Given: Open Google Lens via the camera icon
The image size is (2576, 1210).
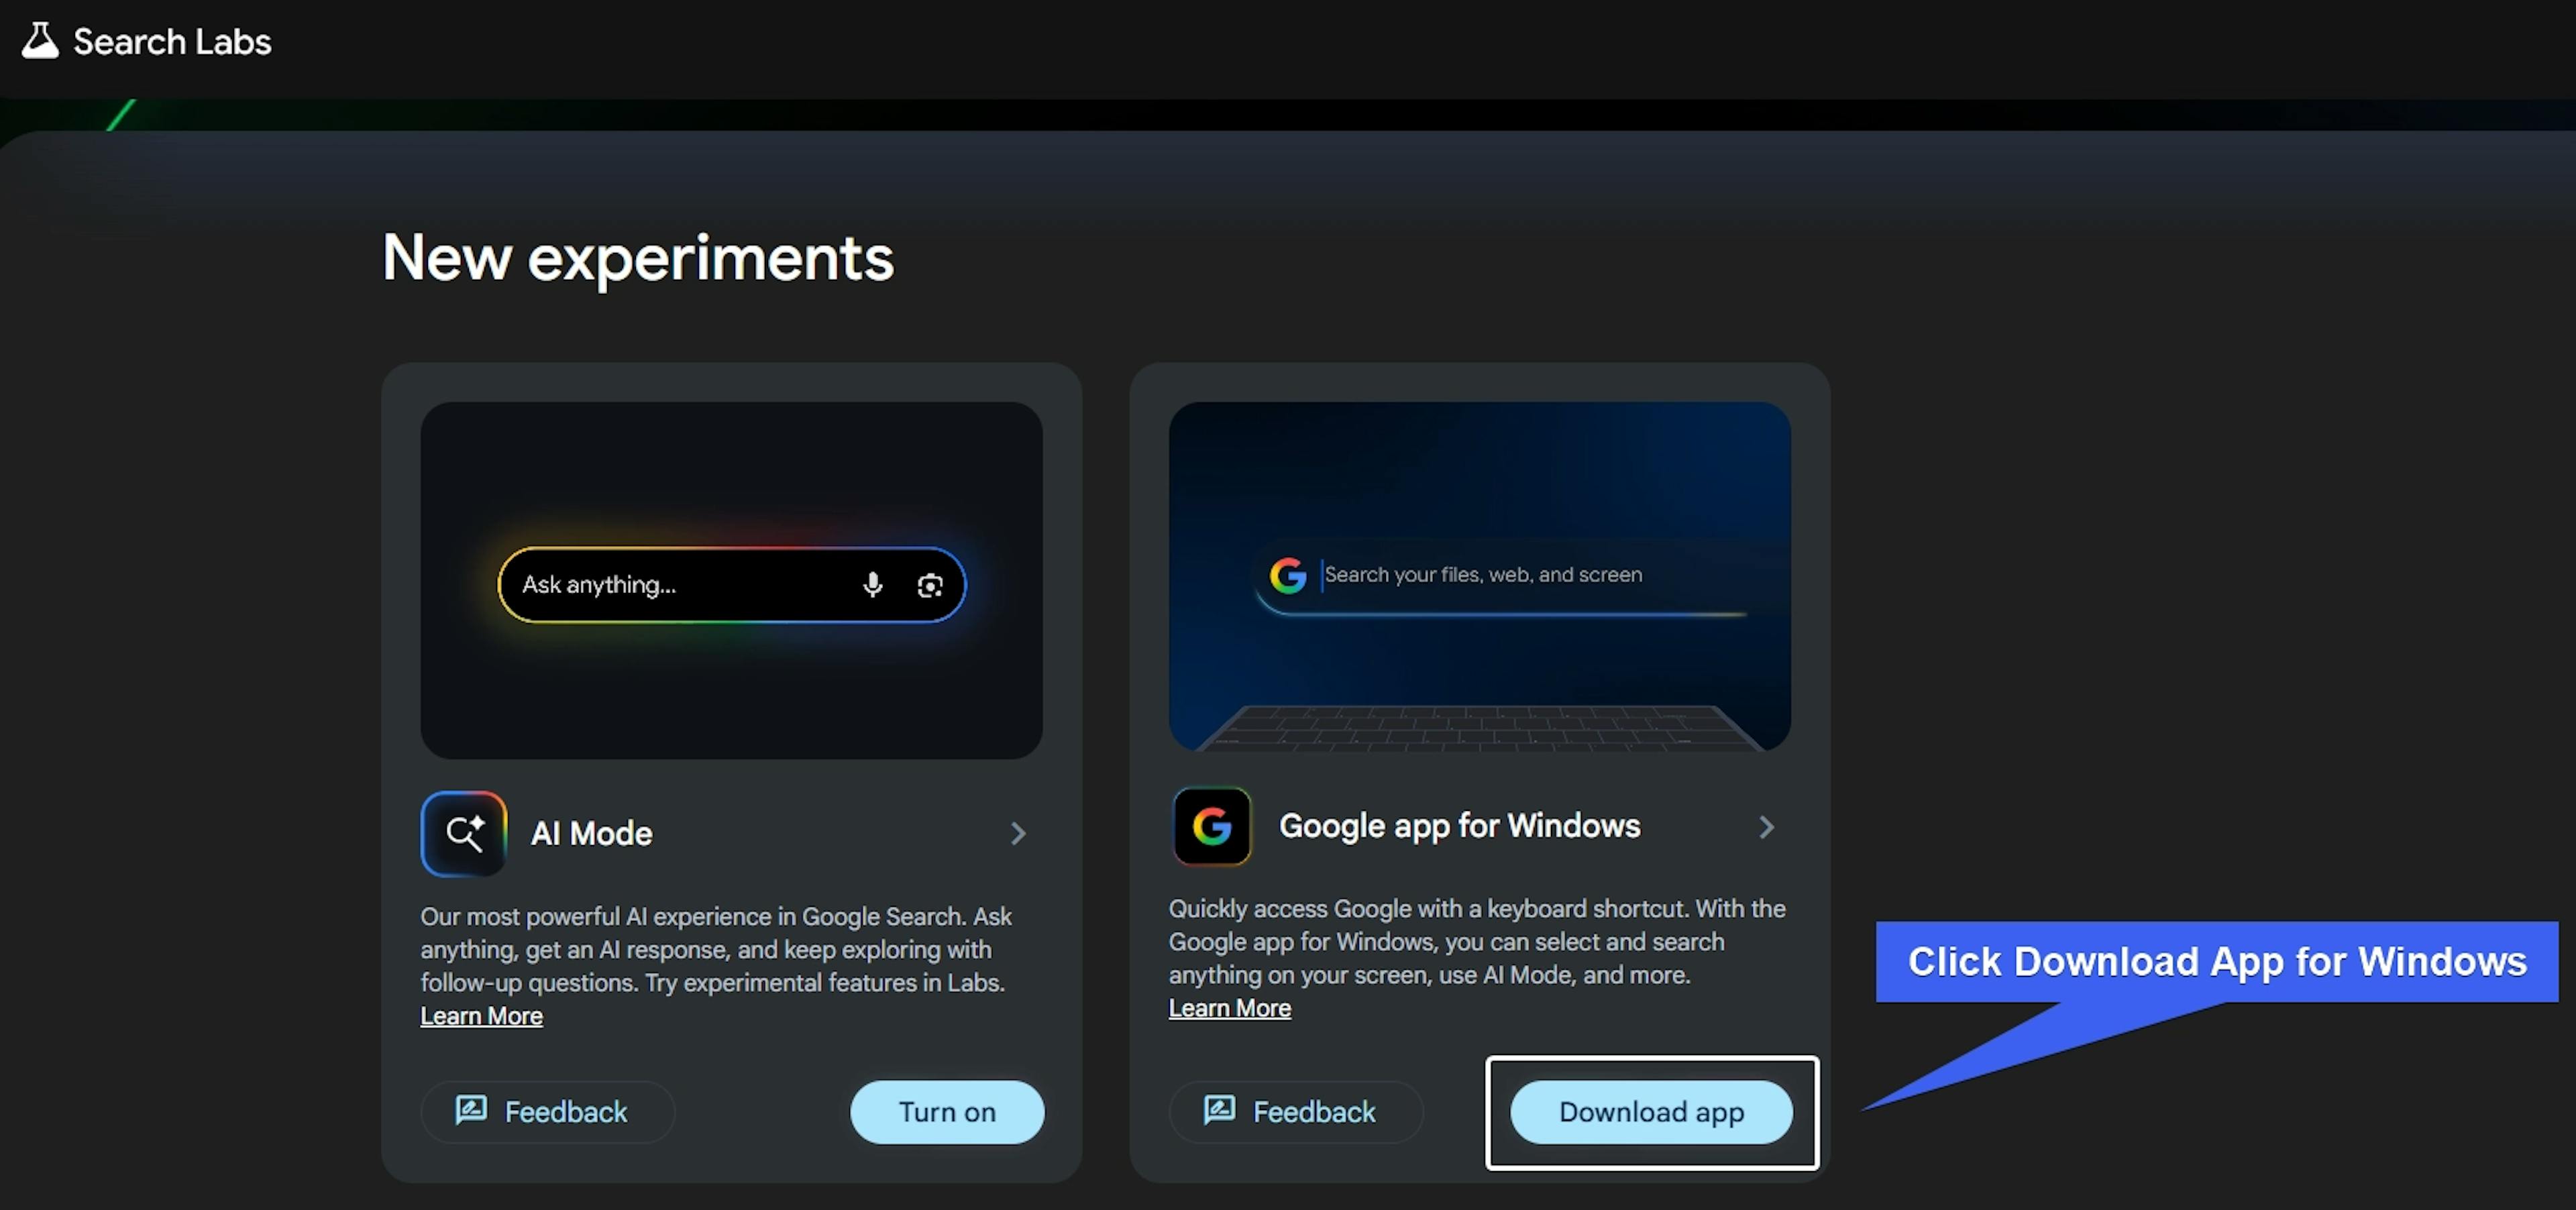Looking at the screenshot, I should coord(930,585).
